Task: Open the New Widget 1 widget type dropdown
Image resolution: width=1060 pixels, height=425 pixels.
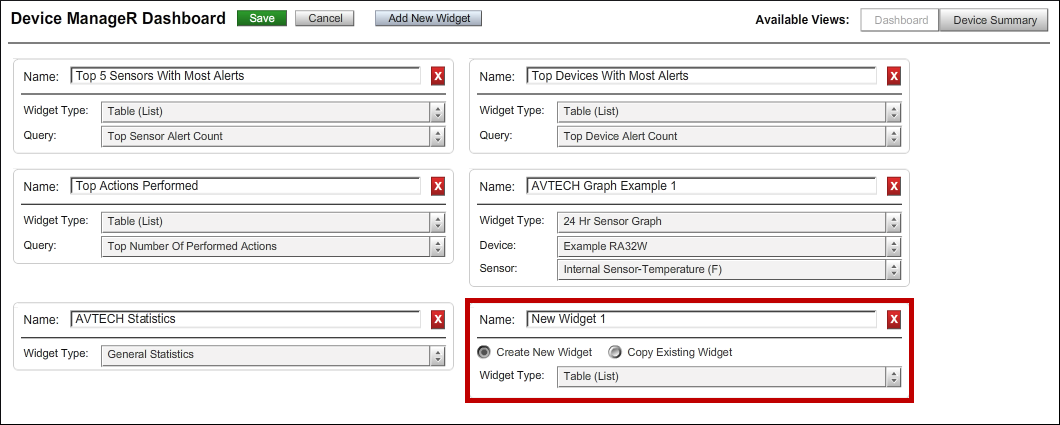Action: pos(728,377)
